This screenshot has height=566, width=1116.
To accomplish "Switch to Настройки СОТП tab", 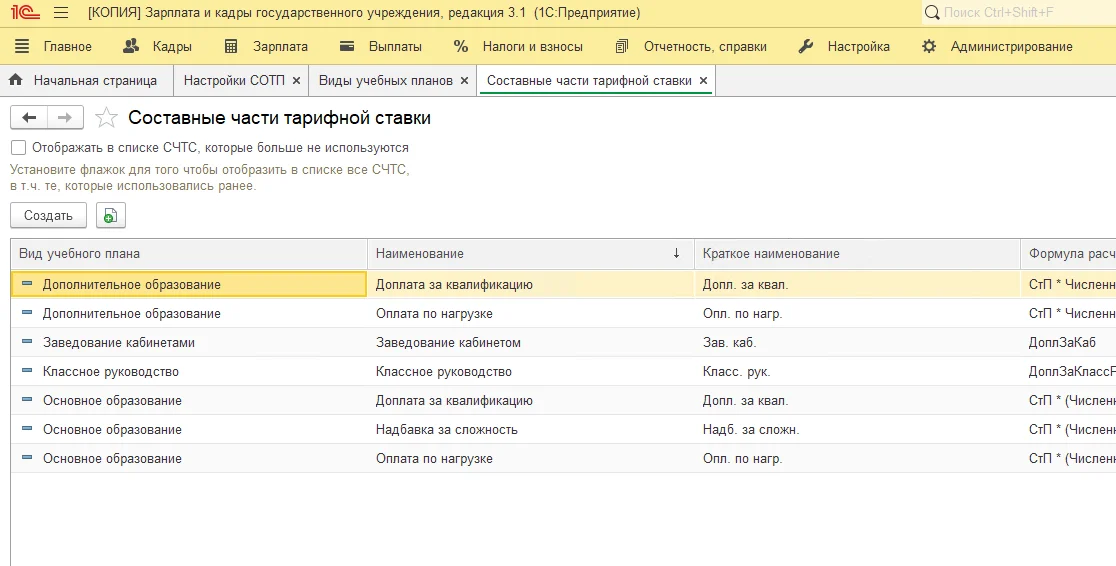I will (x=234, y=80).
